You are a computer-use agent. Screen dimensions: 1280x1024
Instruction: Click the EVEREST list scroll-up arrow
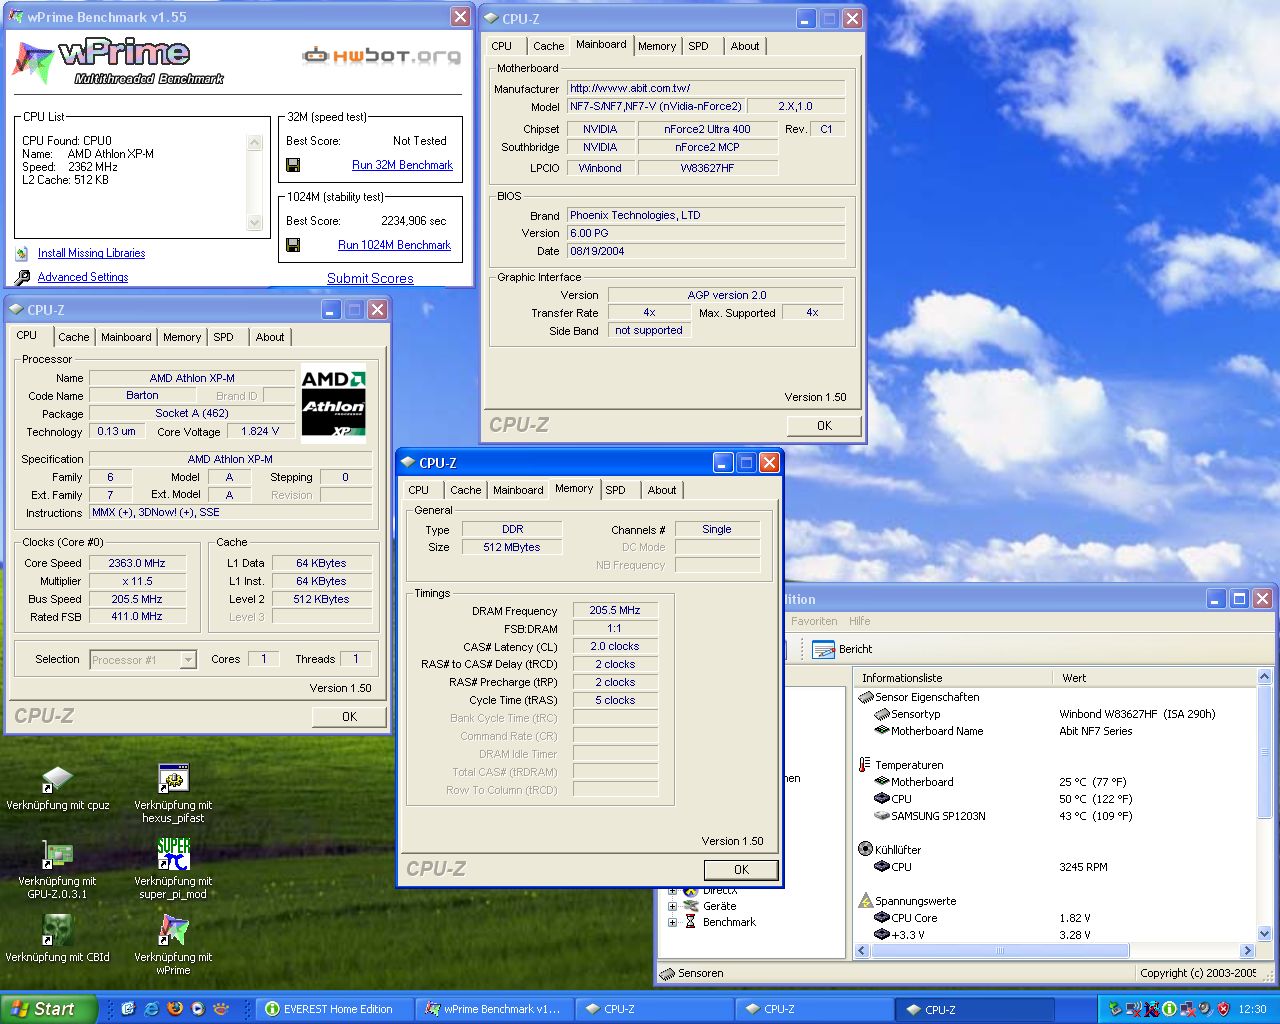1264,677
